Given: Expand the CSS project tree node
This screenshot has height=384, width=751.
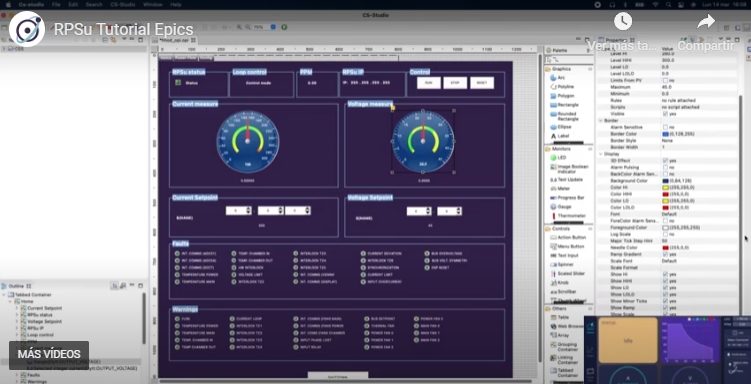Looking at the screenshot, I should pos(4,49).
